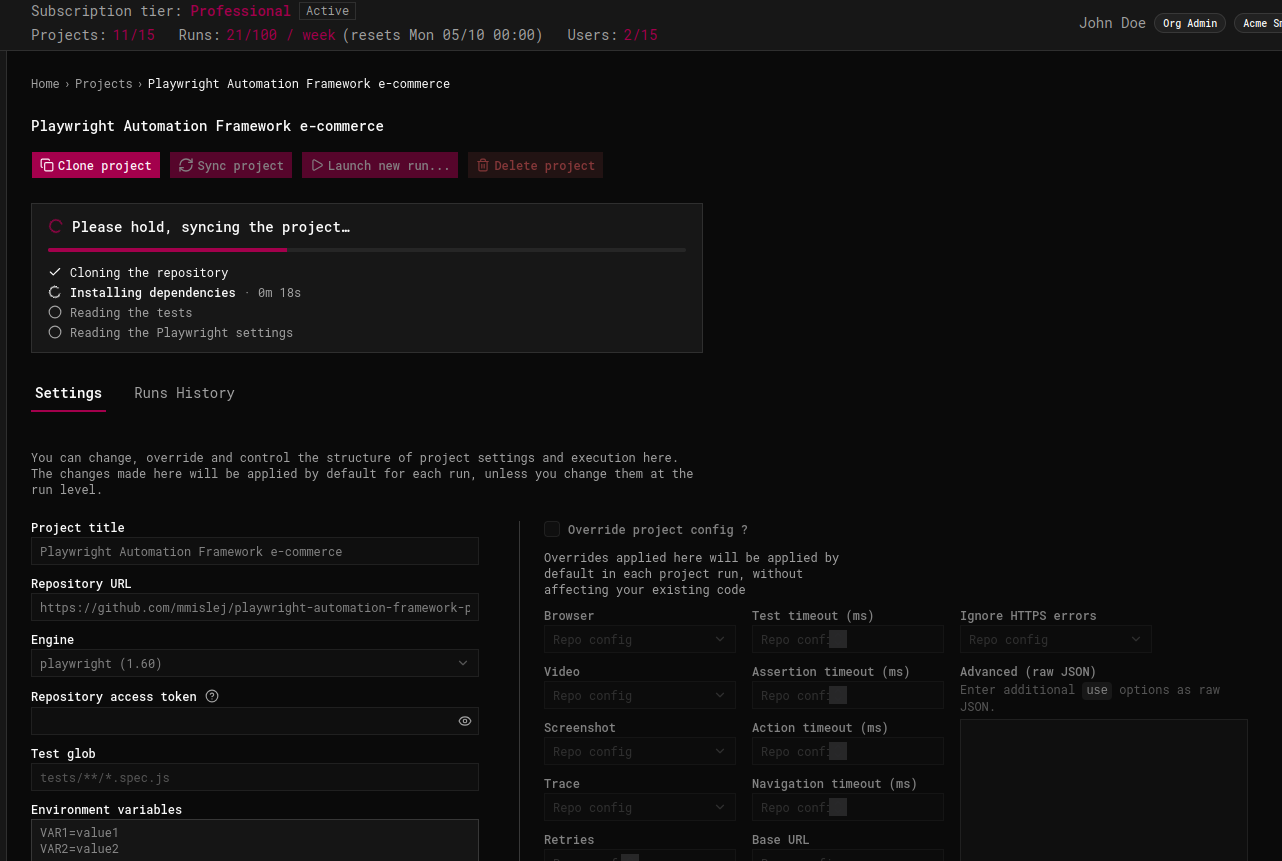Click the 'John Doe' user name
The image size is (1282, 861).
tap(1112, 23)
